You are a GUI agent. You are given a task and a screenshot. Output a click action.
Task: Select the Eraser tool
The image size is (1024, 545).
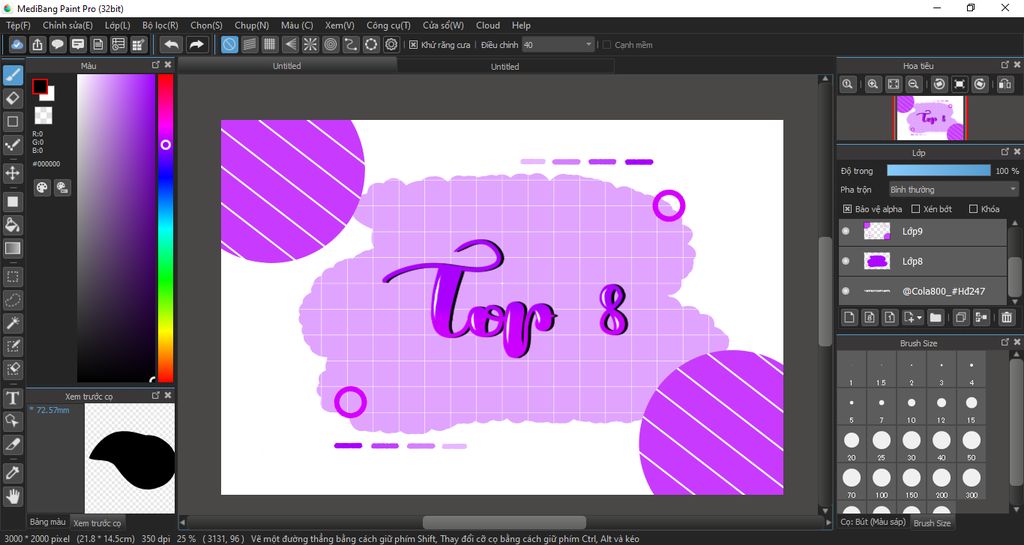coord(12,99)
